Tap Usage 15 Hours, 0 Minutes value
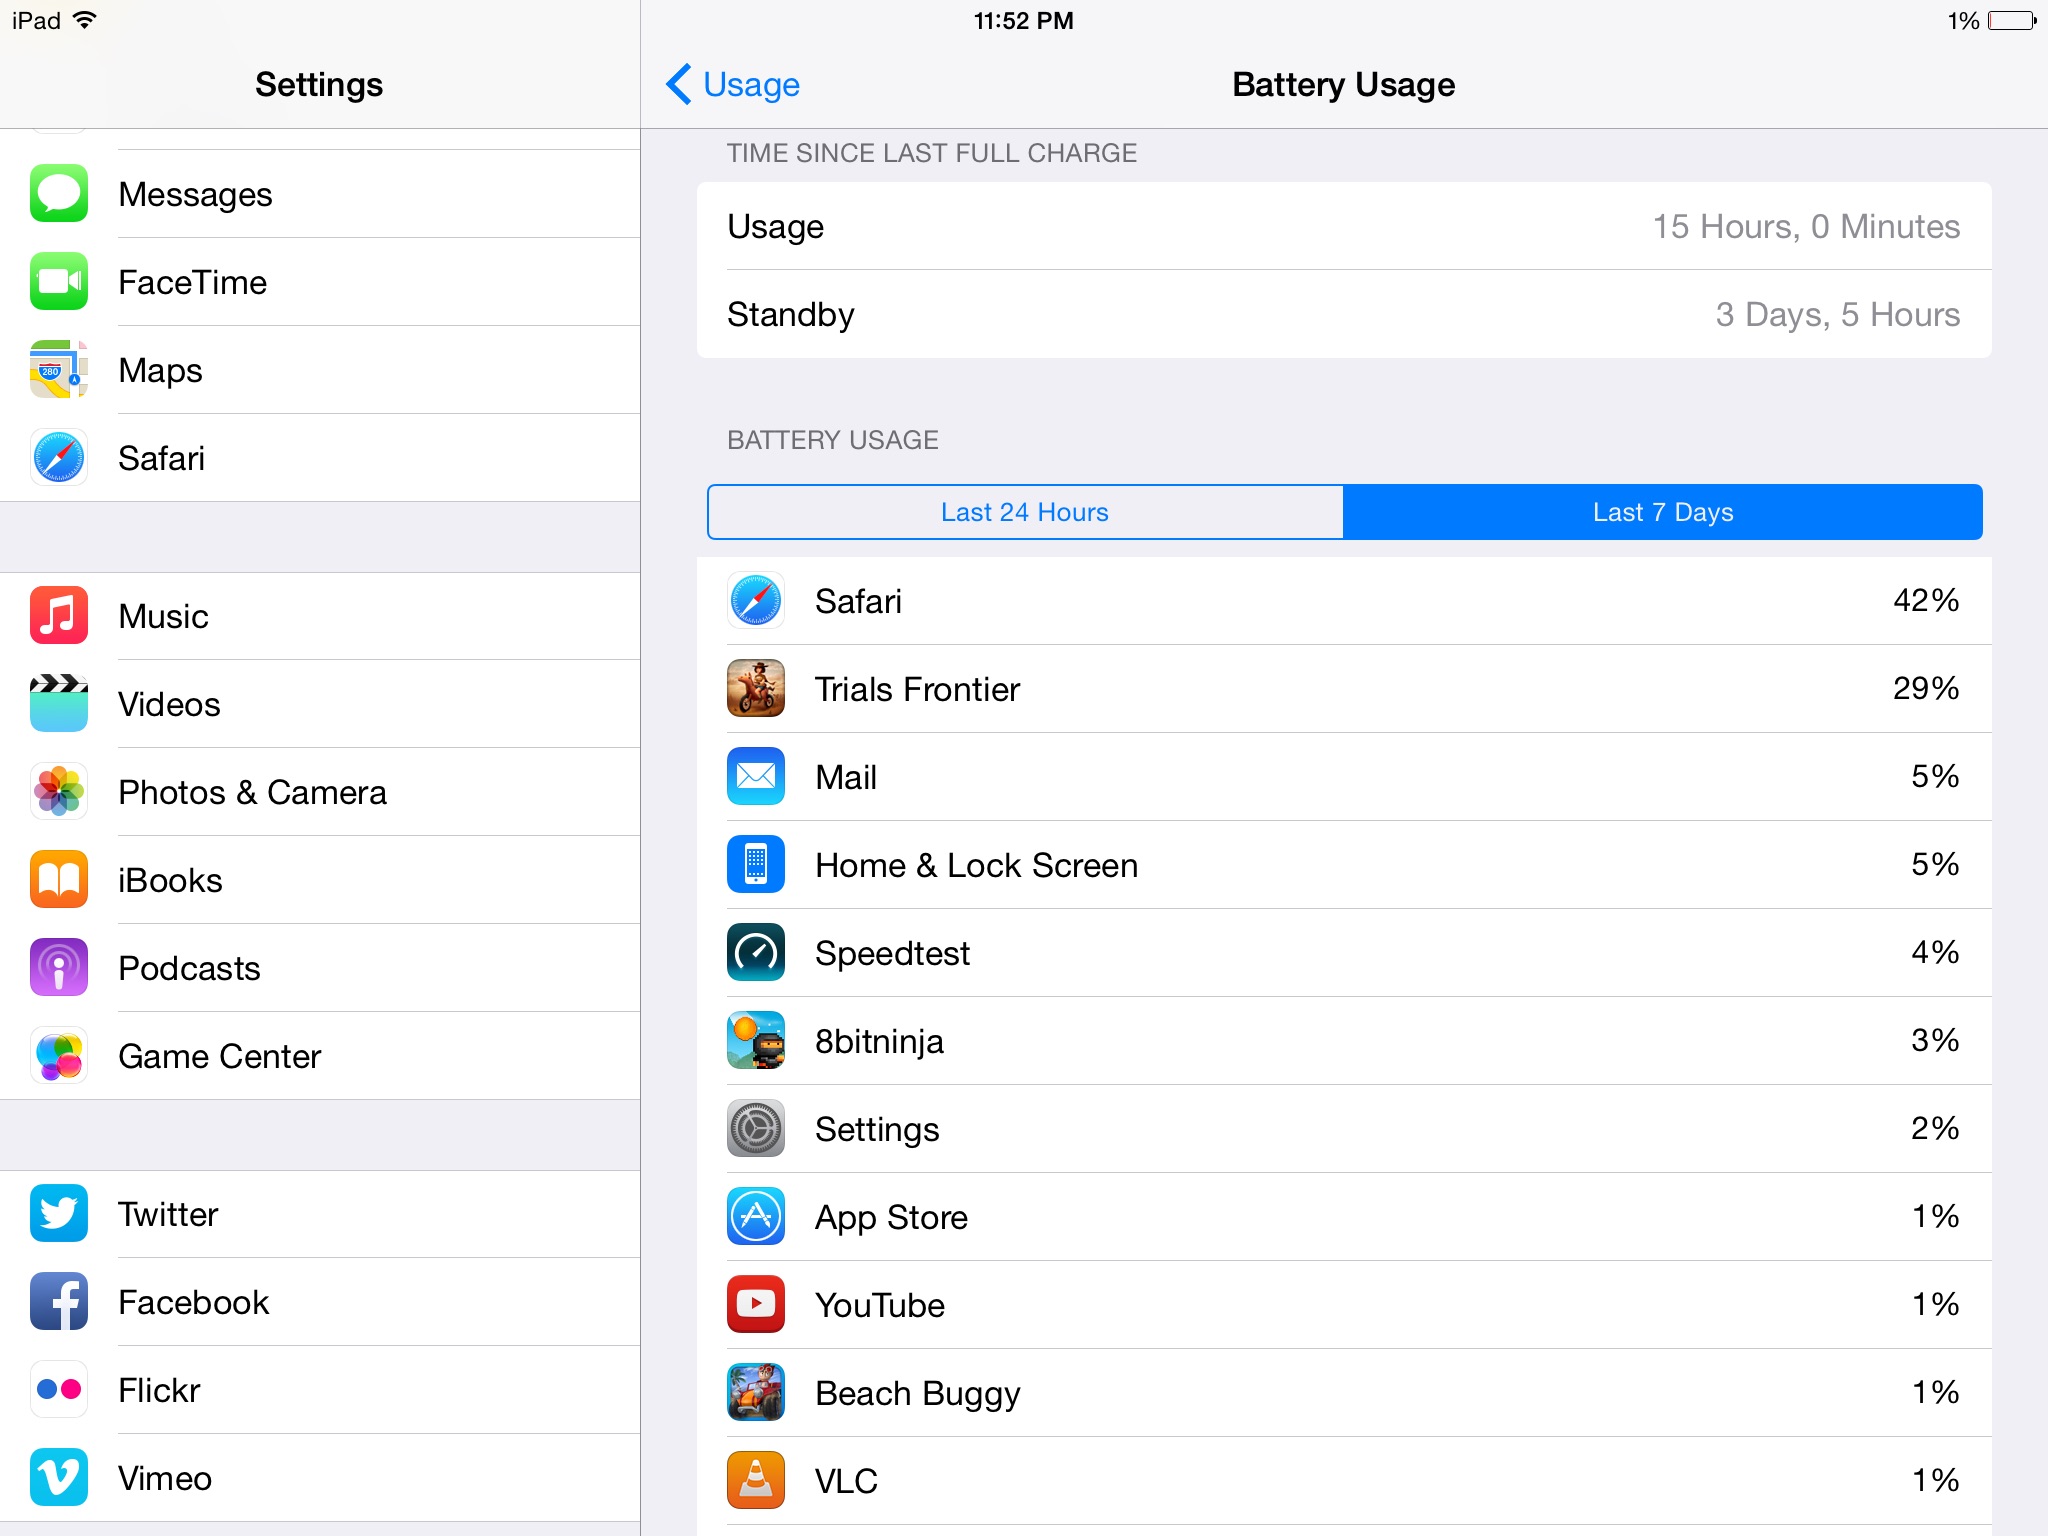 (1806, 227)
